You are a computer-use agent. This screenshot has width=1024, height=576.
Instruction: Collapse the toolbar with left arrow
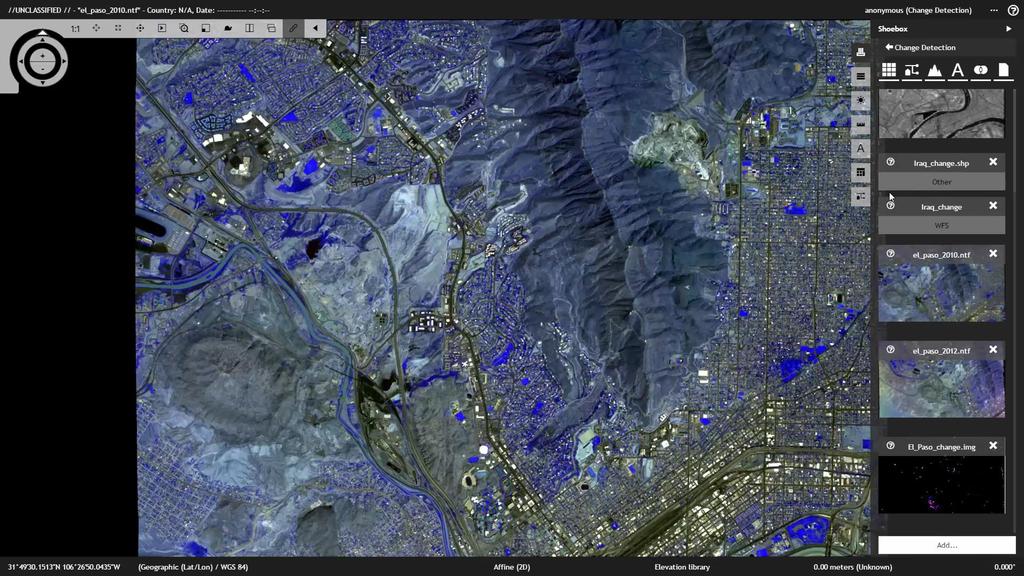click(315, 28)
